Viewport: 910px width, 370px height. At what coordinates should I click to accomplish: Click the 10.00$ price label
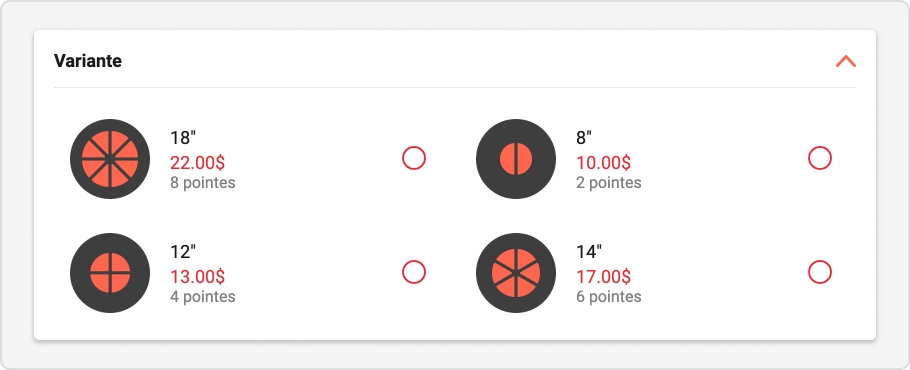coord(604,162)
